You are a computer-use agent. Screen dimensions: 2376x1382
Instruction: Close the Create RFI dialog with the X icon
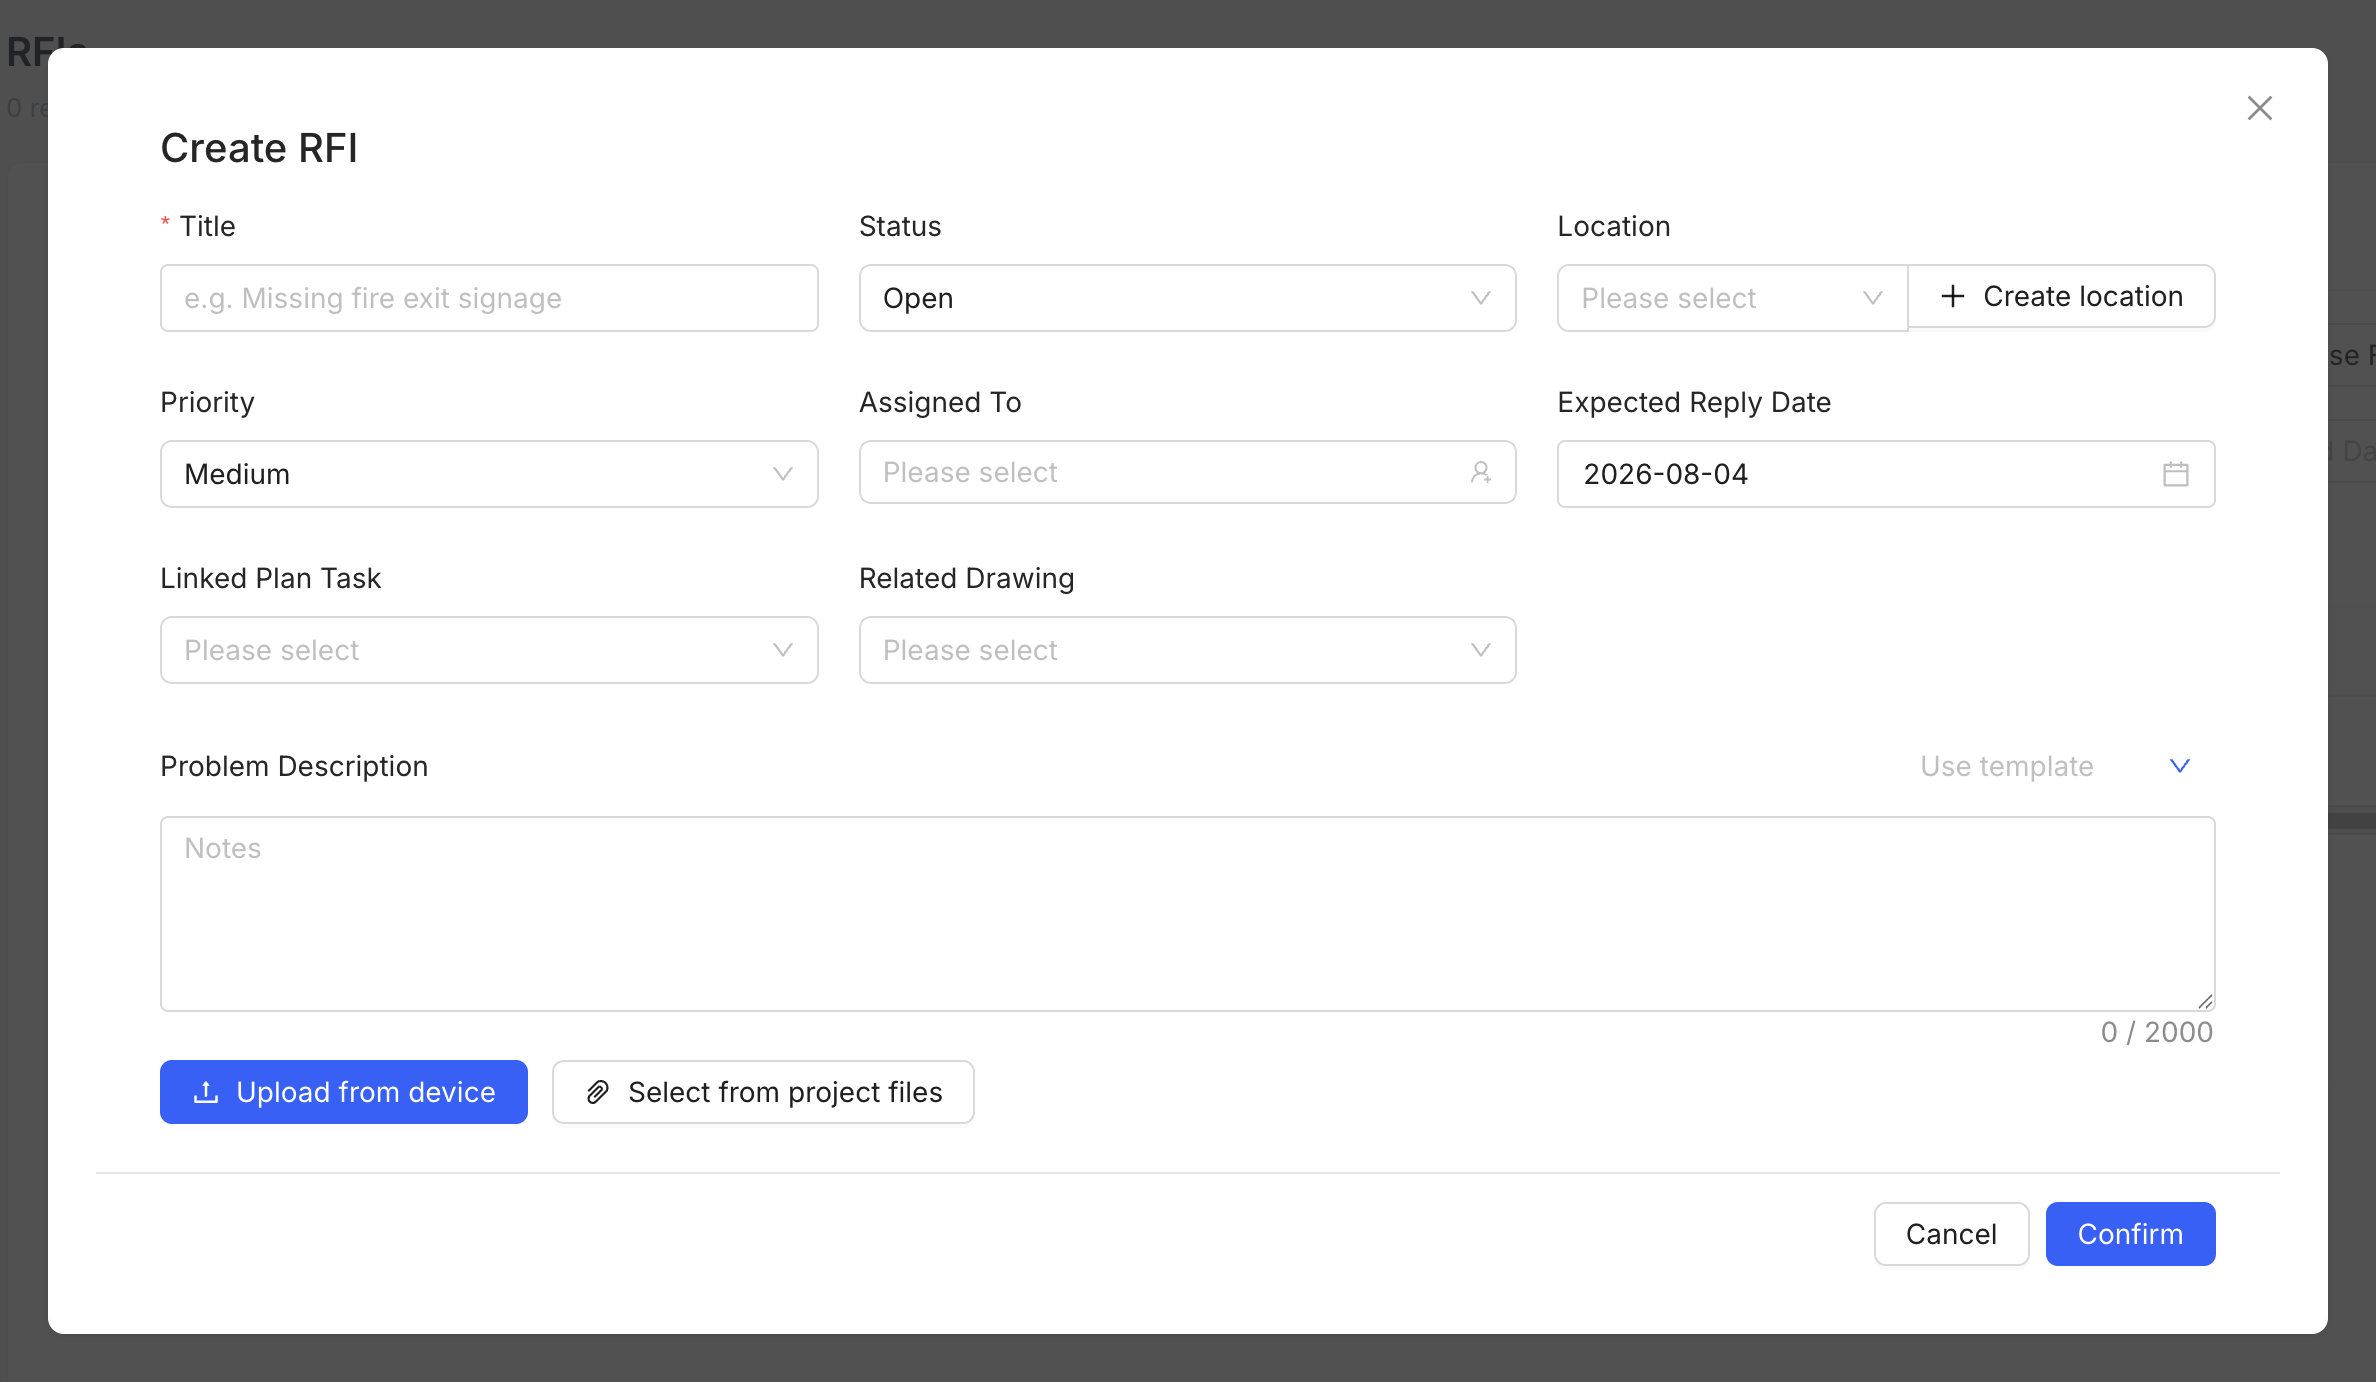click(2259, 108)
